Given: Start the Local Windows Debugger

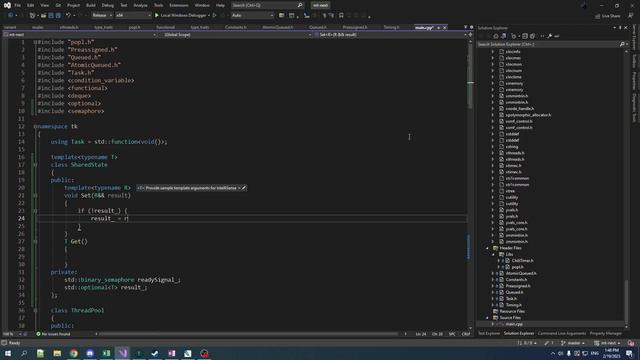Looking at the screenshot, I should 182,16.
